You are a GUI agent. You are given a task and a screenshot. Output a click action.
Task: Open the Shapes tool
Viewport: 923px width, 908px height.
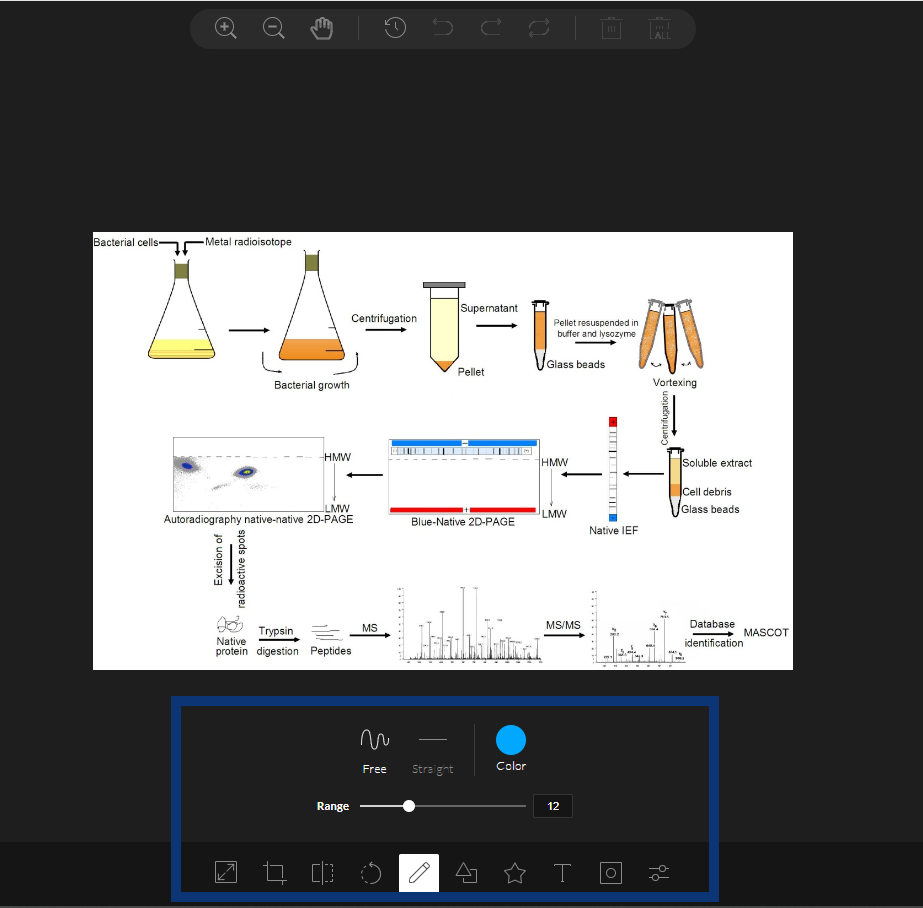point(466,872)
